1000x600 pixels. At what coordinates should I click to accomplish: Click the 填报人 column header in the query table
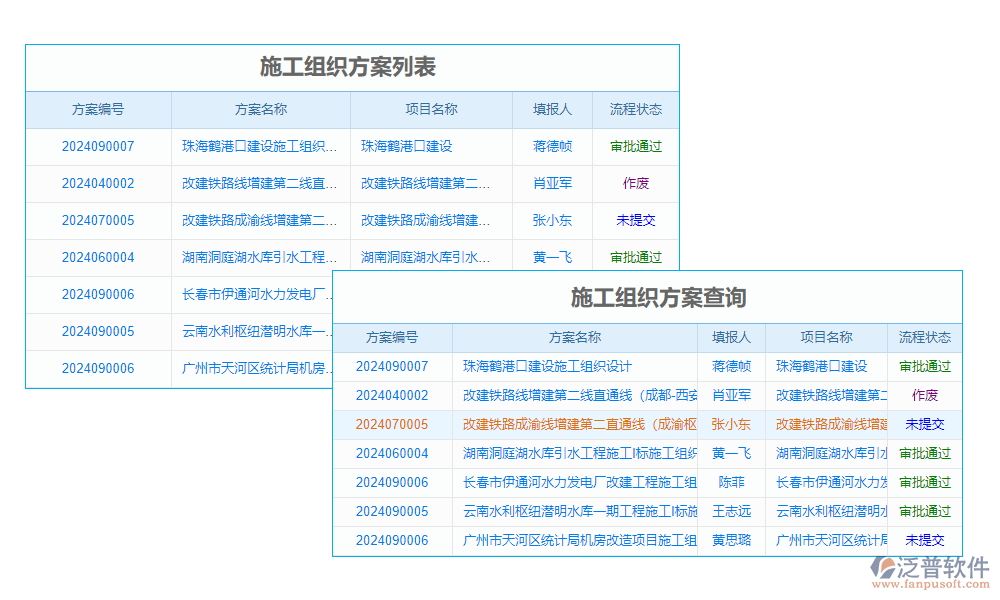[x=731, y=338]
